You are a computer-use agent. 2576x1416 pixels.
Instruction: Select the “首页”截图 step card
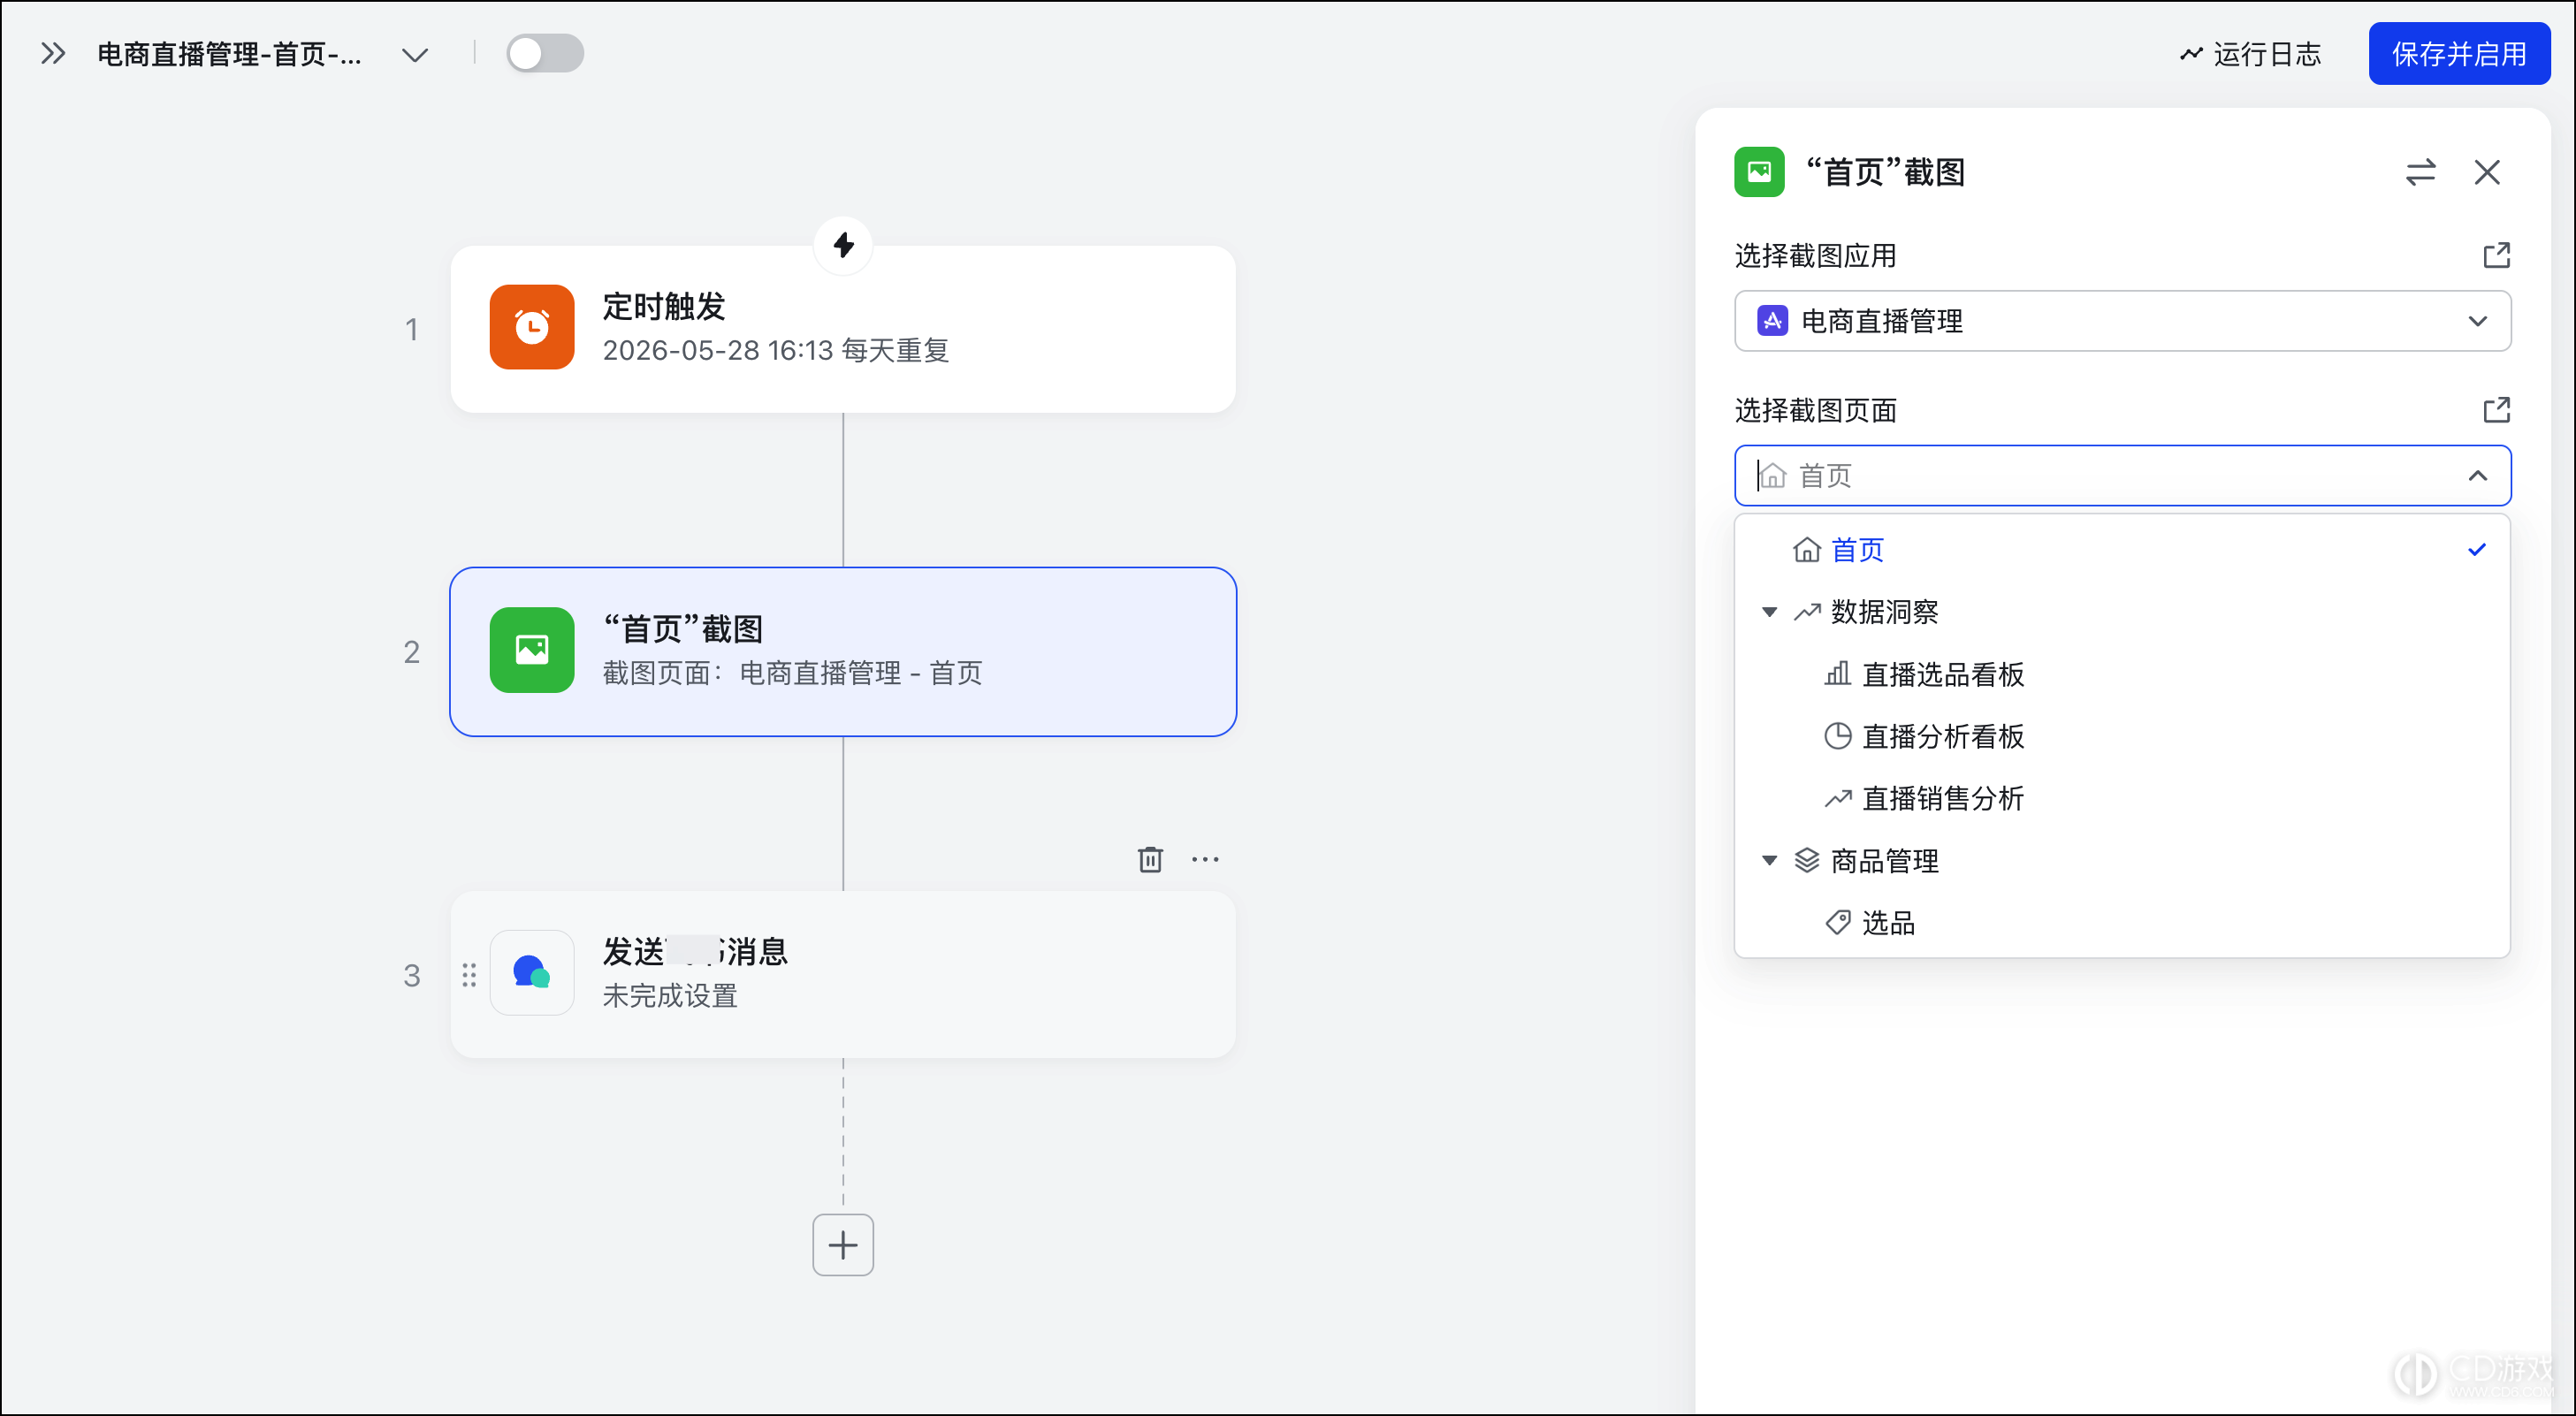pos(843,652)
